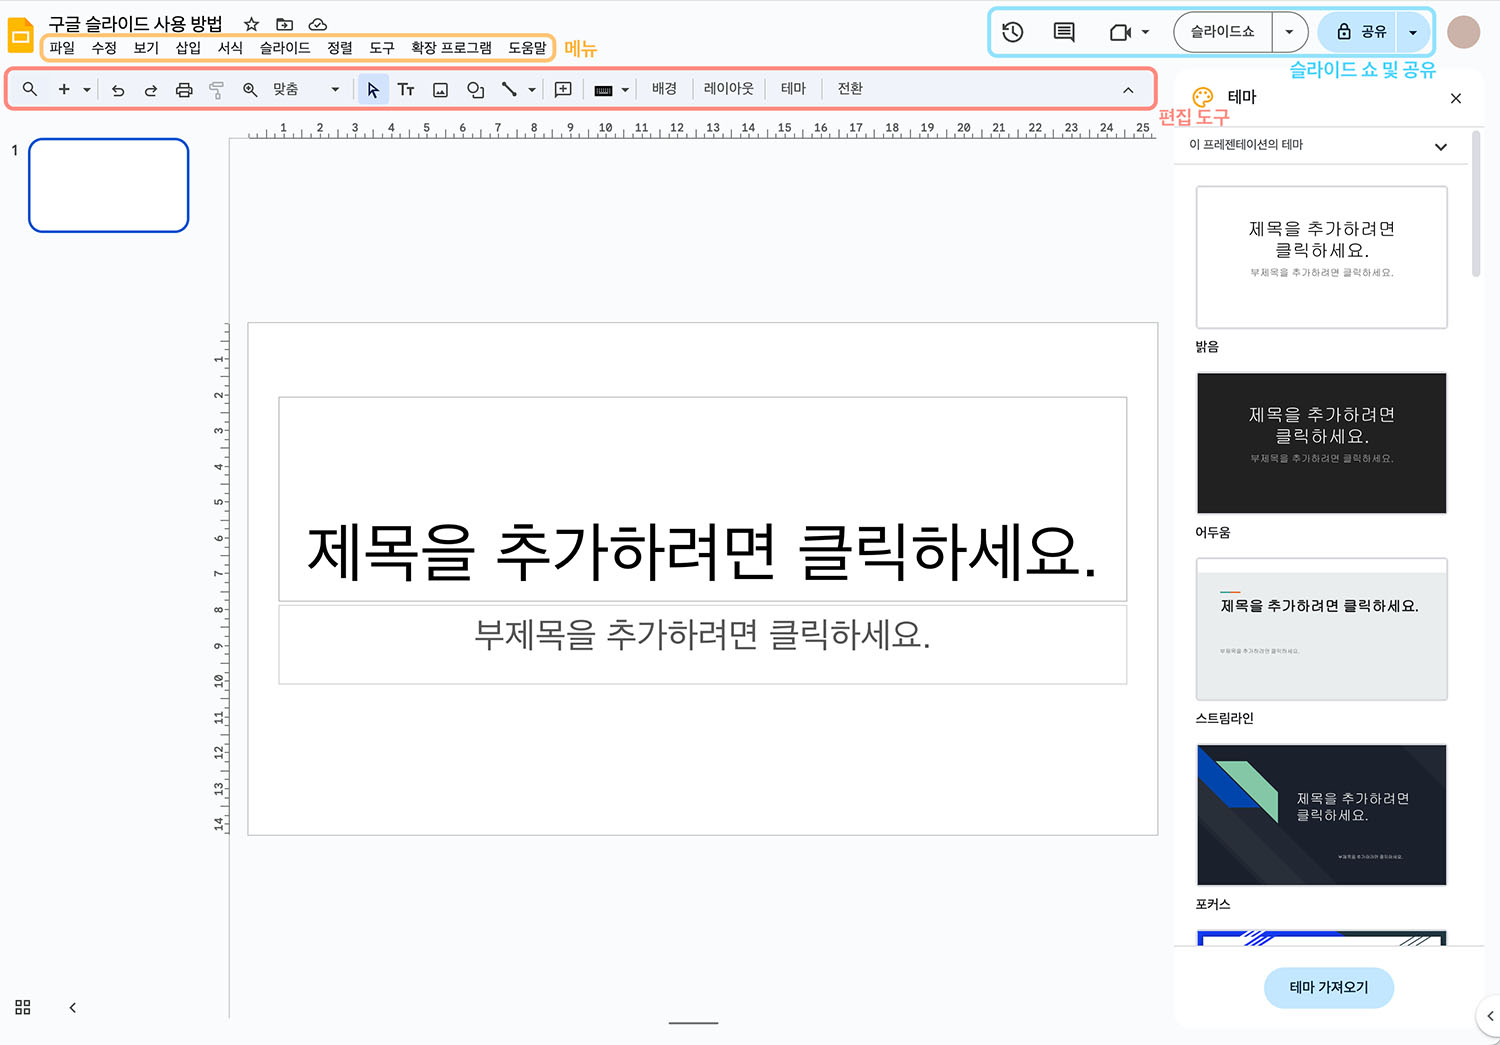
Task: Expand the side panel arrow button
Action: click(x=1489, y=1016)
